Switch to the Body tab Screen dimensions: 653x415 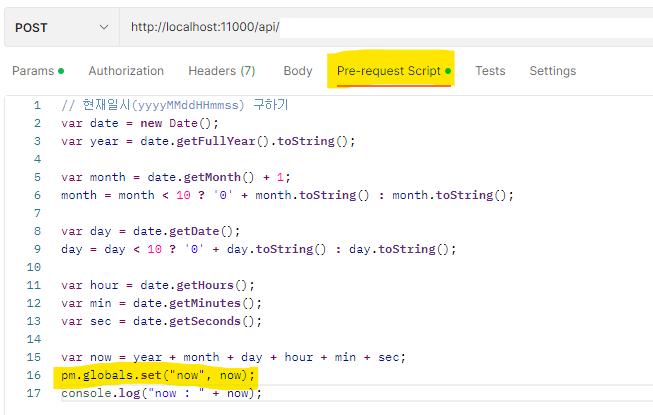click(x=298, y=71)
